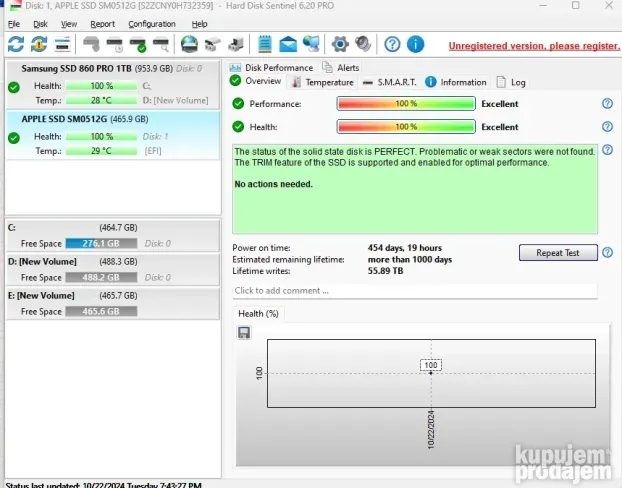Viewport: 622px width, 488px height.
Task: Click the envelope send-email toolbar icon
Action: [288, 44]
